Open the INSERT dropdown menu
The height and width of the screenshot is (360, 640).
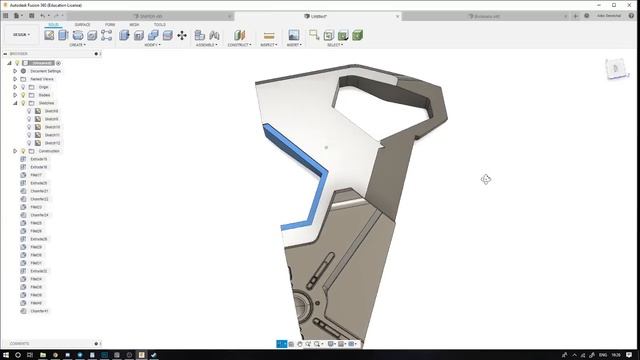click(x=294, y=45)
